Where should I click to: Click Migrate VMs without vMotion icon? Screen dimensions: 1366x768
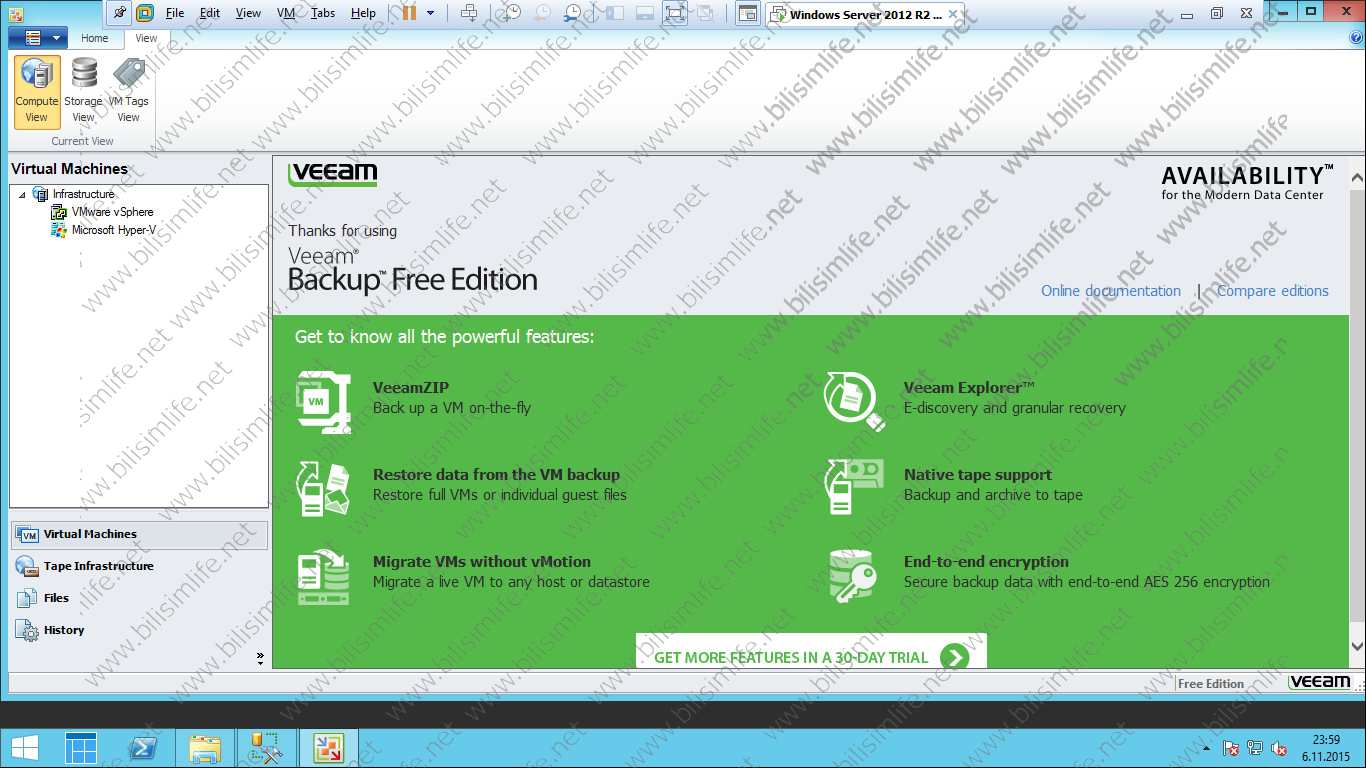324,575
